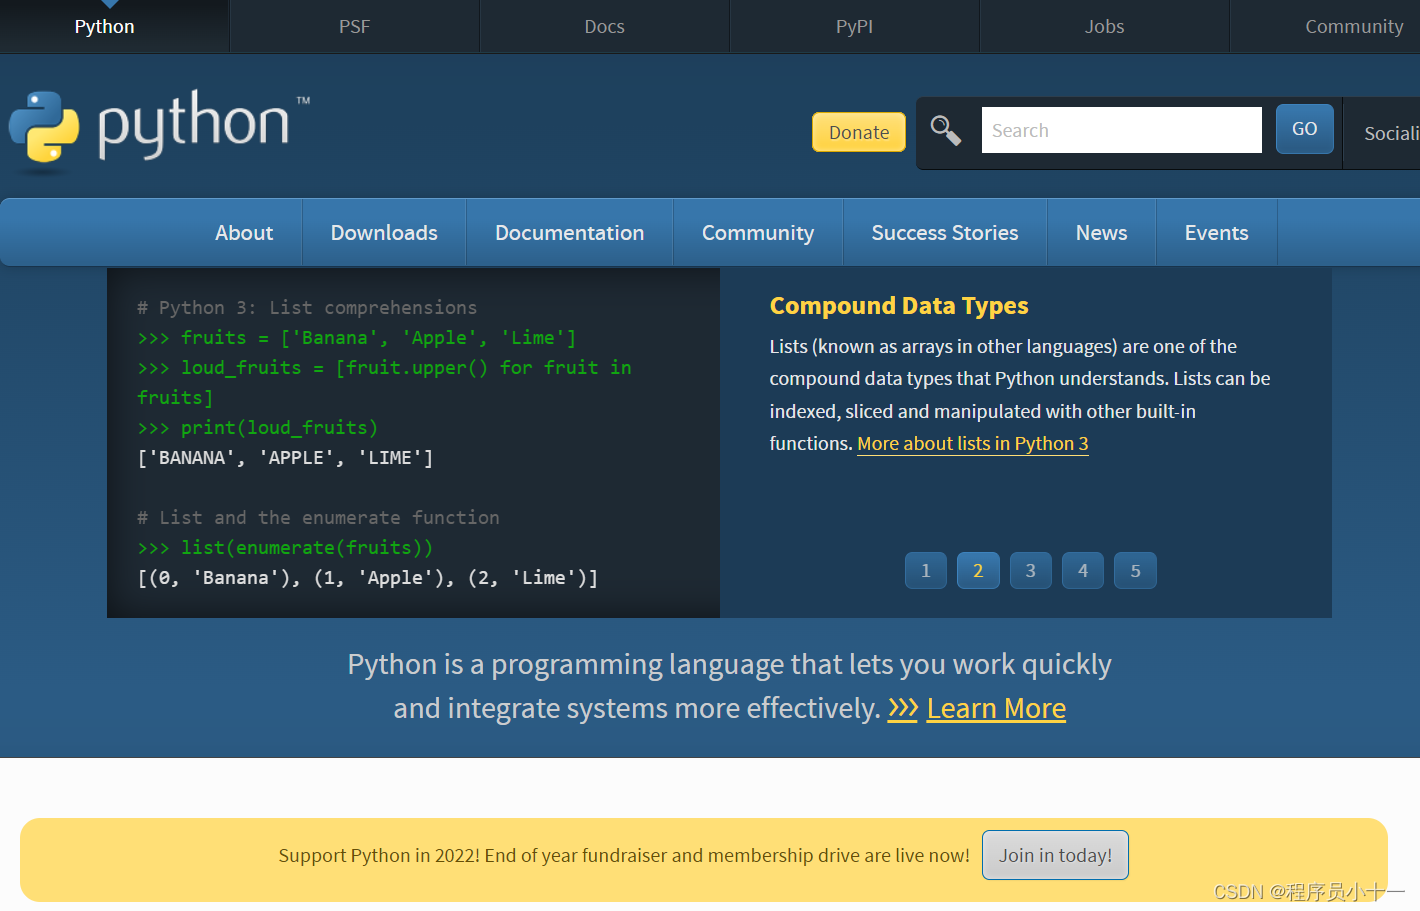Click the '# Python 3: List comprehensions' comment
This screenshot has height=911, width=1420.
[307, 308]
